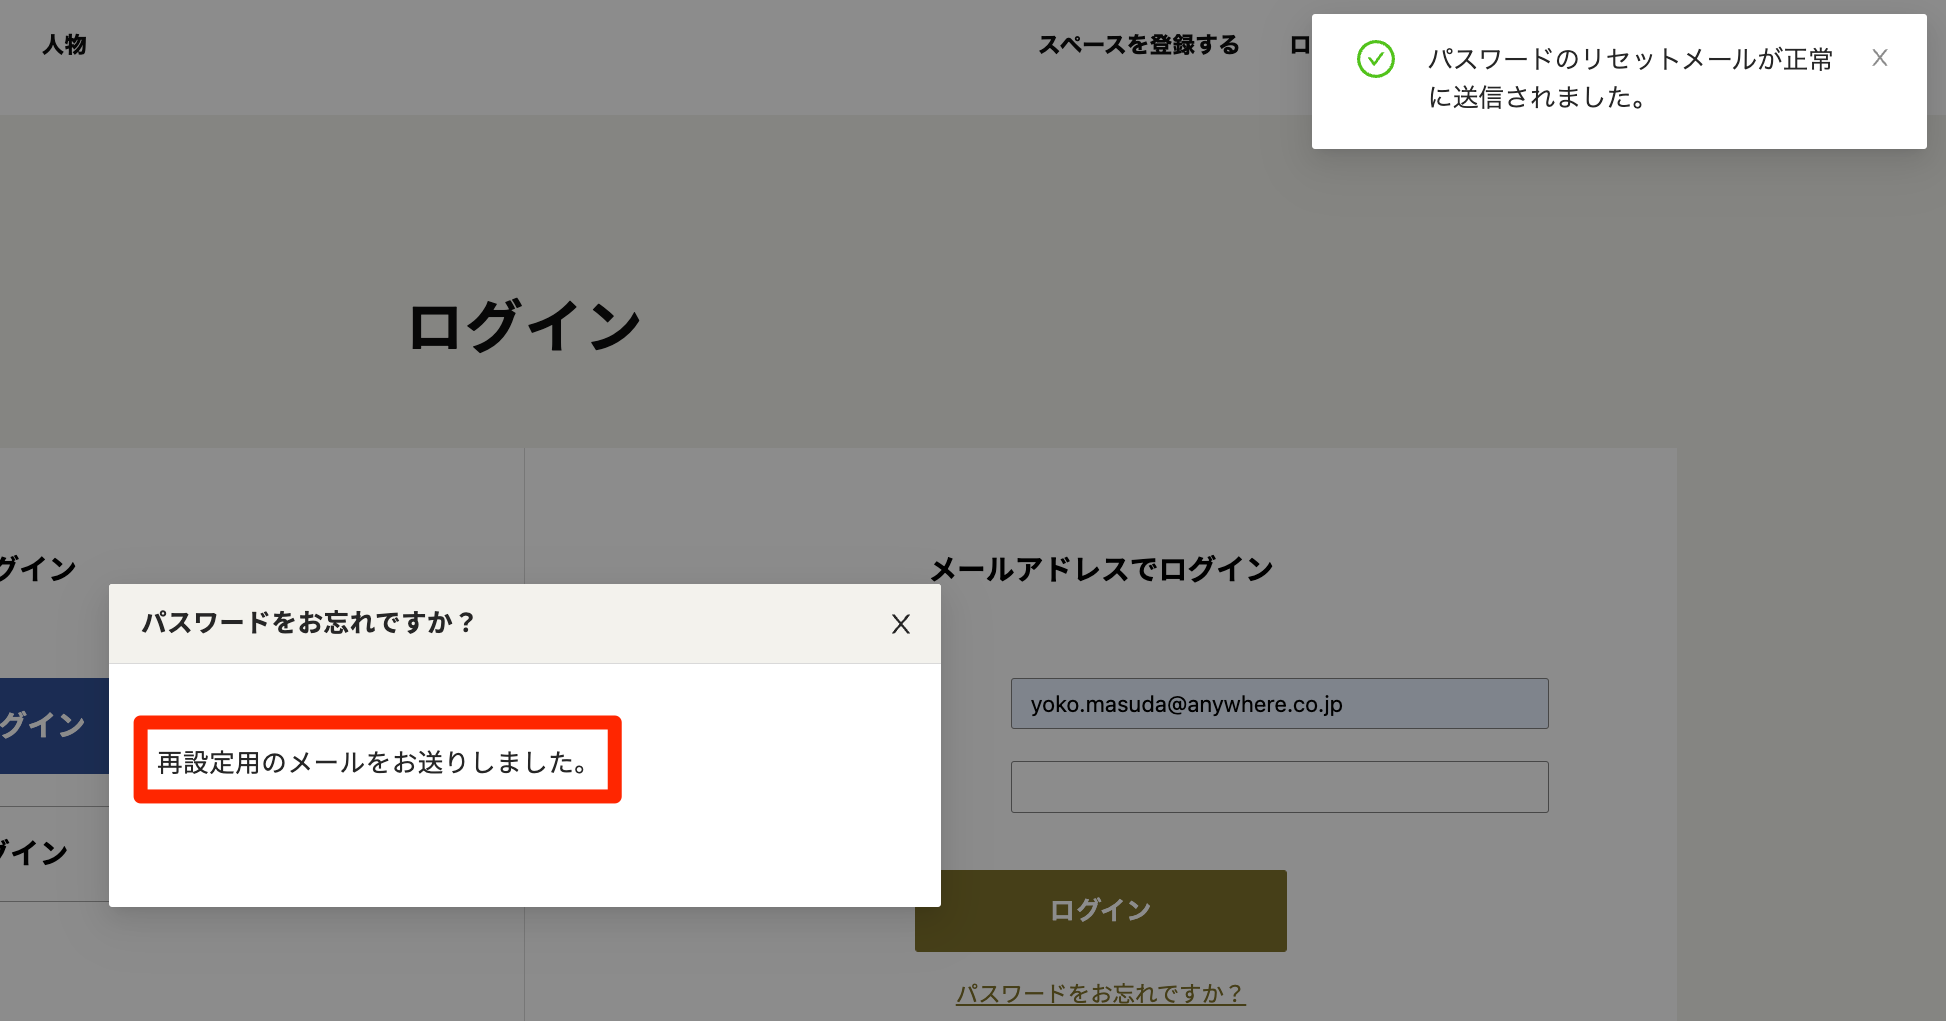The height and width of the screenshot is (1021, 1946).
Task: Click the メールアドレスでログイン section heading
Action: click(x=1100, y=567)
